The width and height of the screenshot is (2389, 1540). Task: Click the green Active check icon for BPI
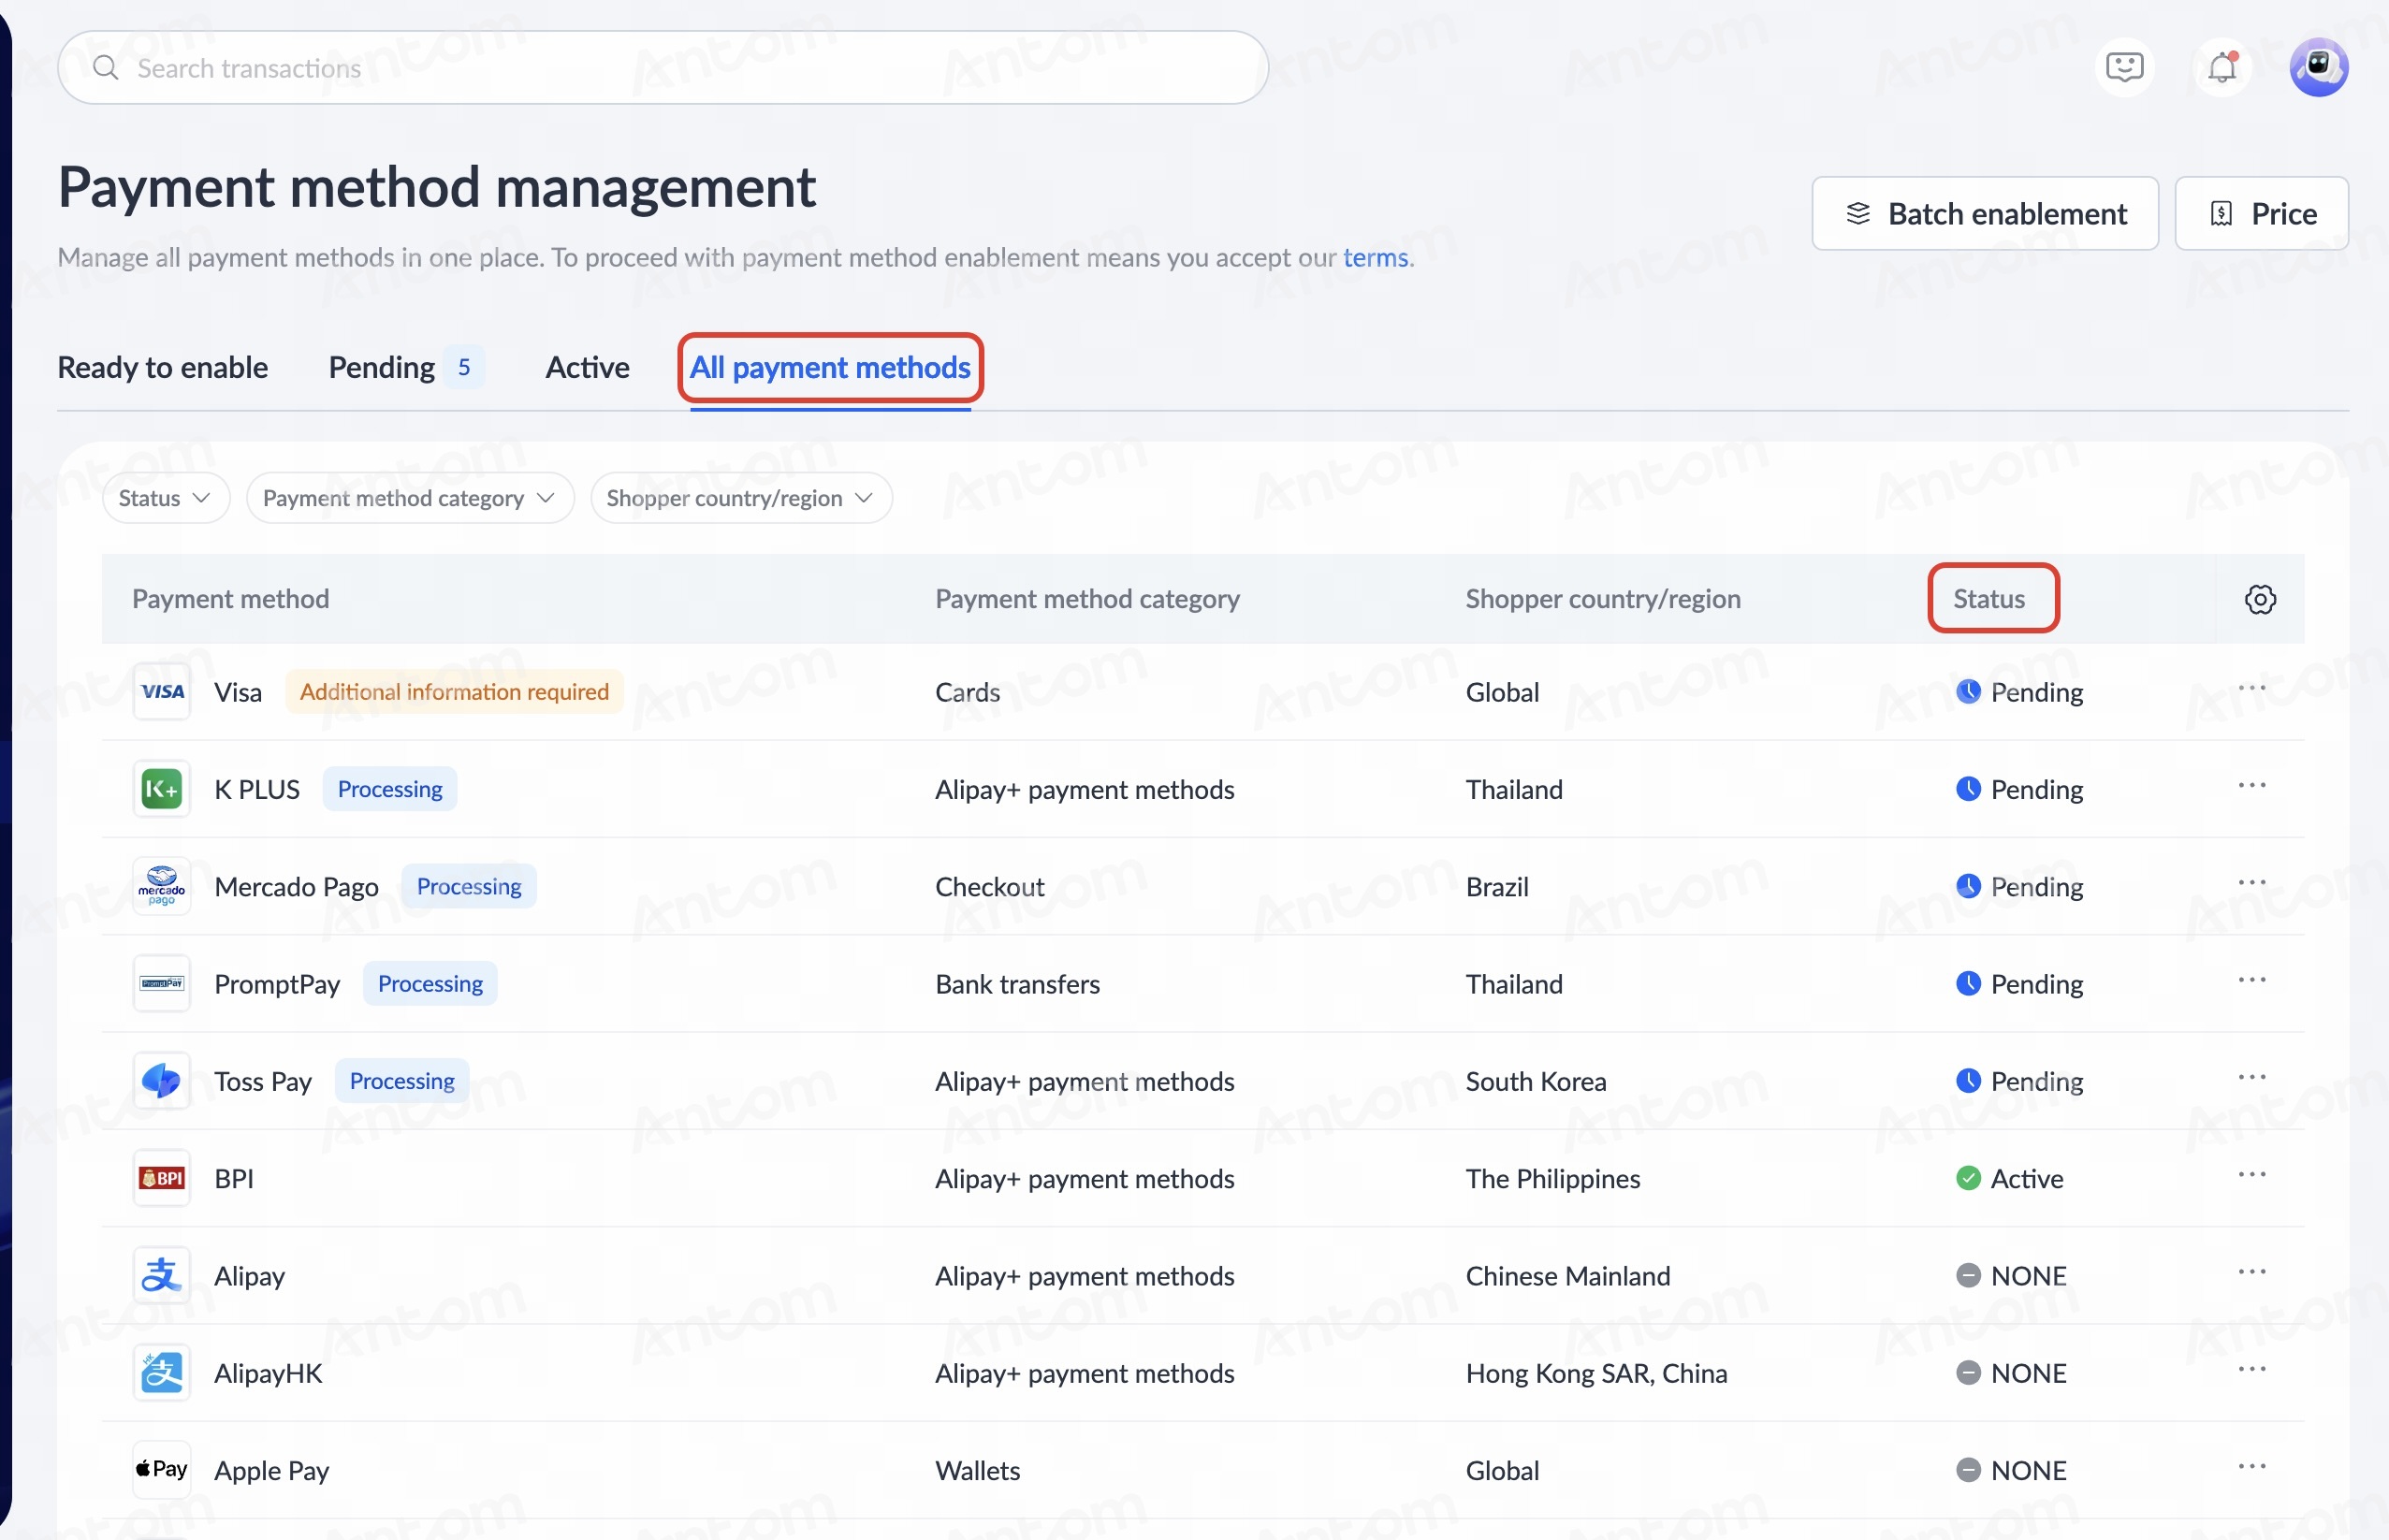(x=1968, y=1178)
